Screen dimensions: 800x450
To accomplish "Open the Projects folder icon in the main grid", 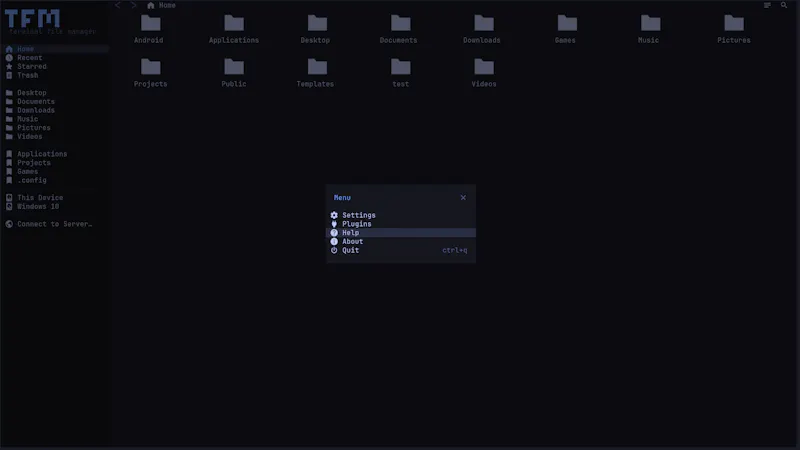I will point(150,67).
